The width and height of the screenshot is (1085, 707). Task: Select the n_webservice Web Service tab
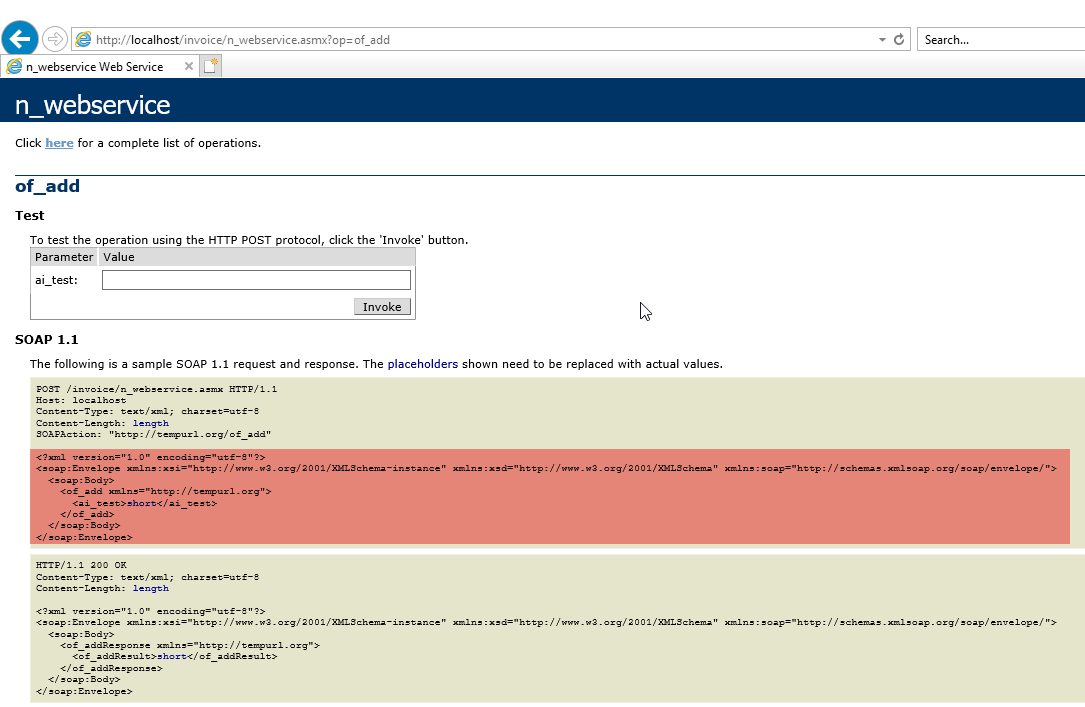95,67
